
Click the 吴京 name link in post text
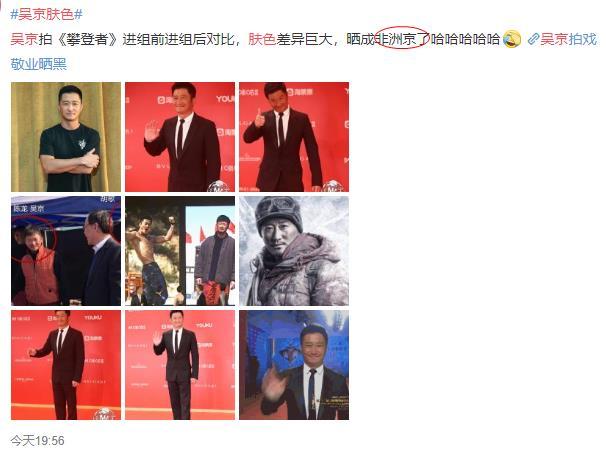pyautogui.click(x=24, y=39)
